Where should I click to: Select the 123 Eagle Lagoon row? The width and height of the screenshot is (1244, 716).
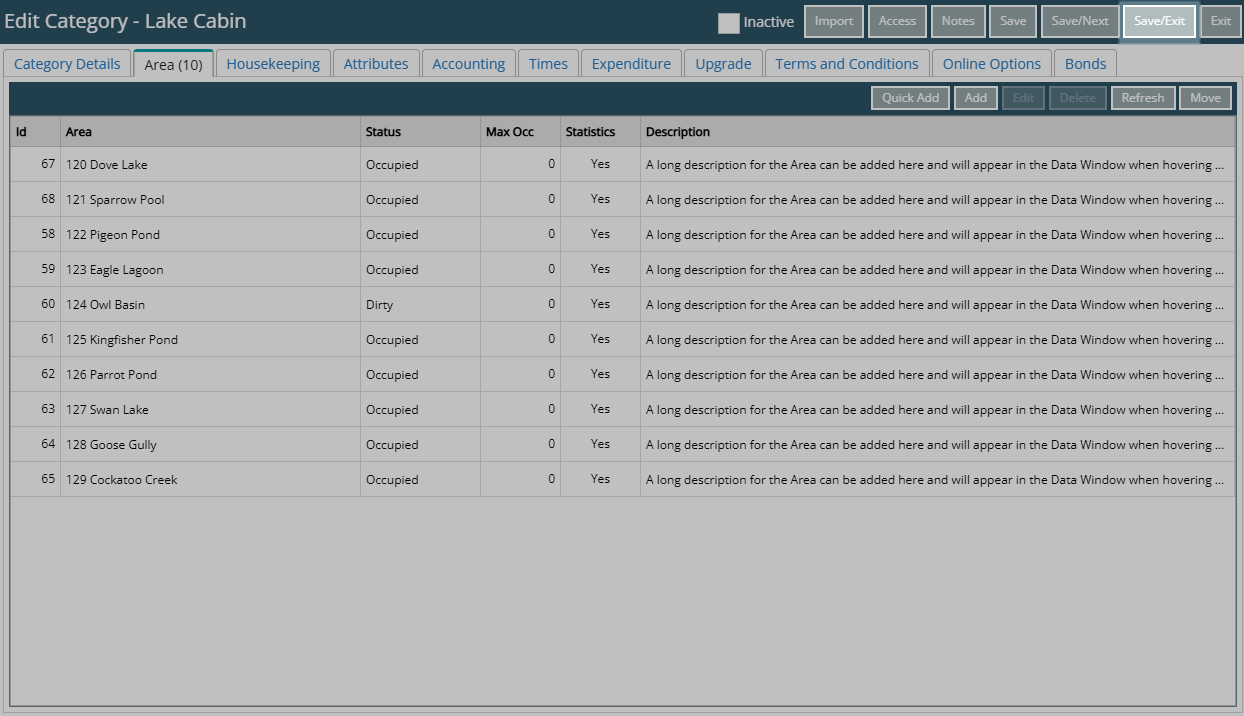point(623,269)
